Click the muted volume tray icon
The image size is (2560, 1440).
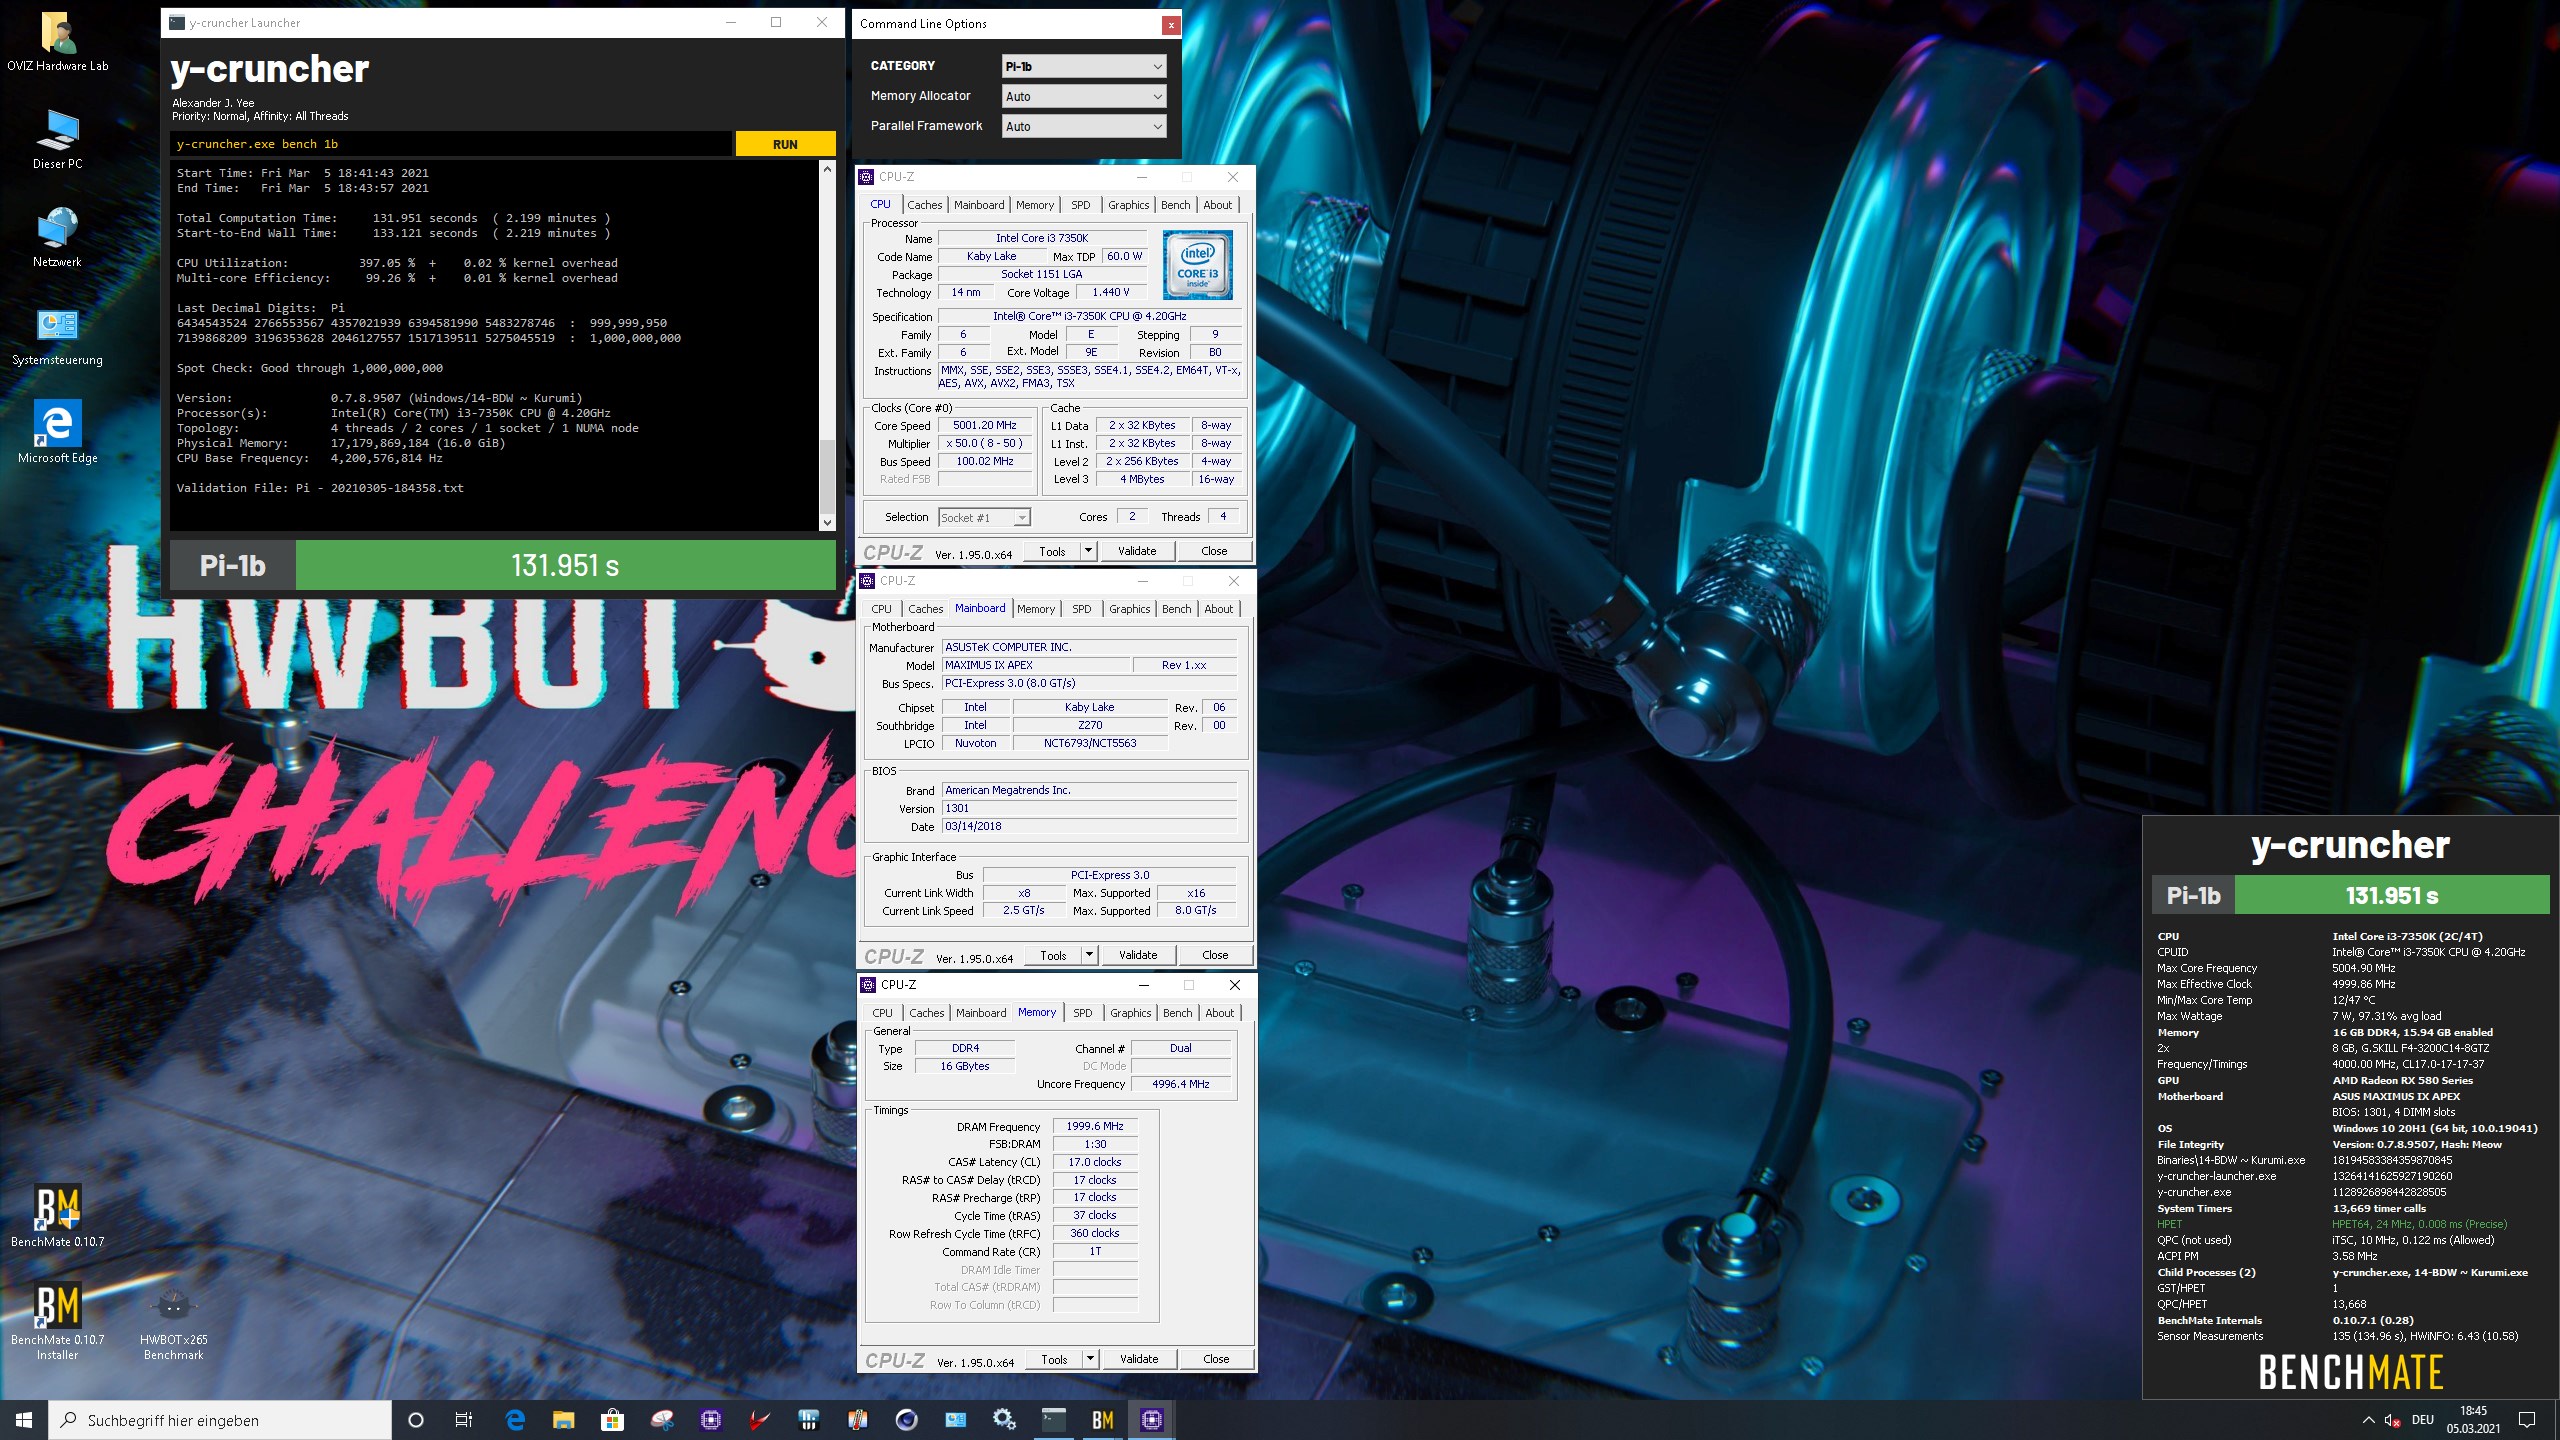(x=2392, y=1420)
